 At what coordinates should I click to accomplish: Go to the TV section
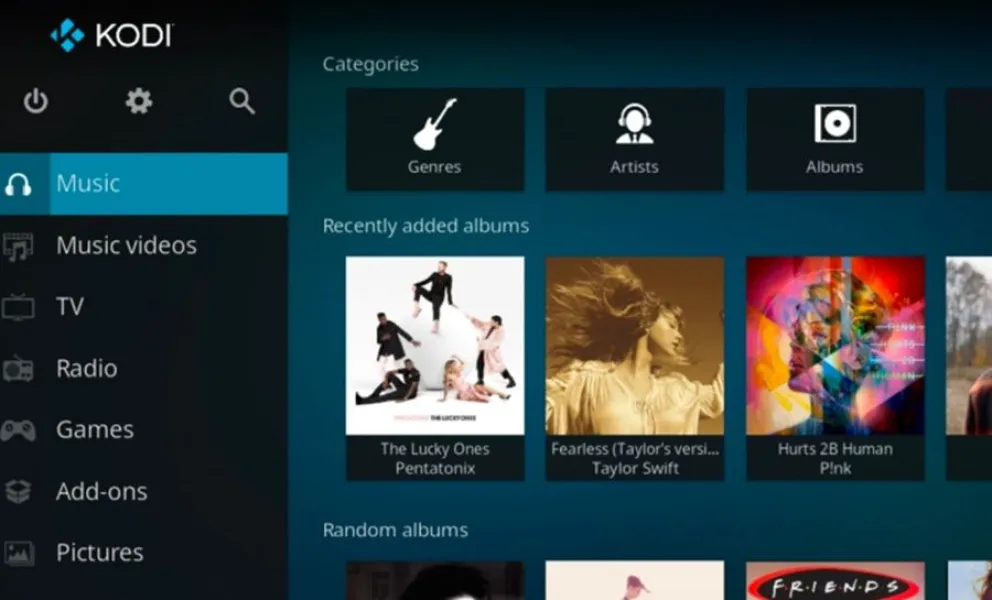pyautogui.click(x=144, y=307)
